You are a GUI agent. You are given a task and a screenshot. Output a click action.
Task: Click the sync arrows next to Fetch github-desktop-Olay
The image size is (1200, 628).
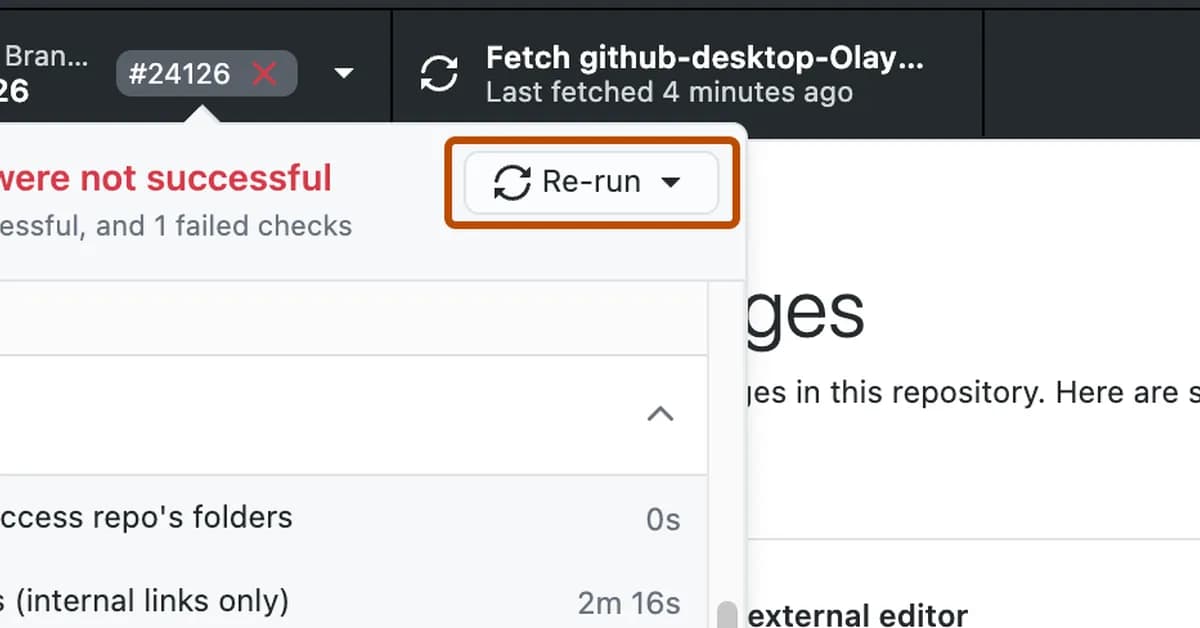438,73
